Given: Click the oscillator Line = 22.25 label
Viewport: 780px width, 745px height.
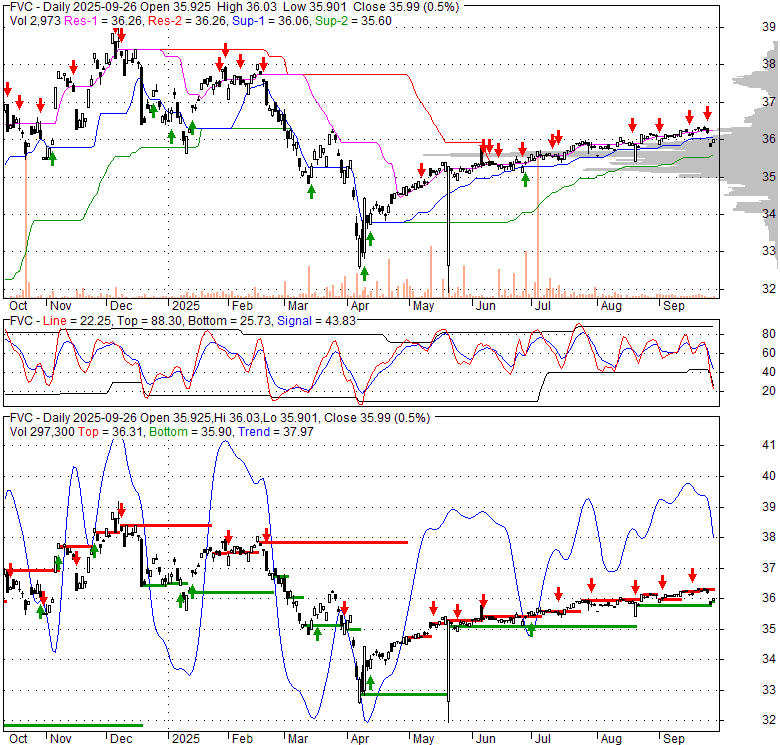Looking at the screenshot, I should pyautogui.click(x=76, y=321).
